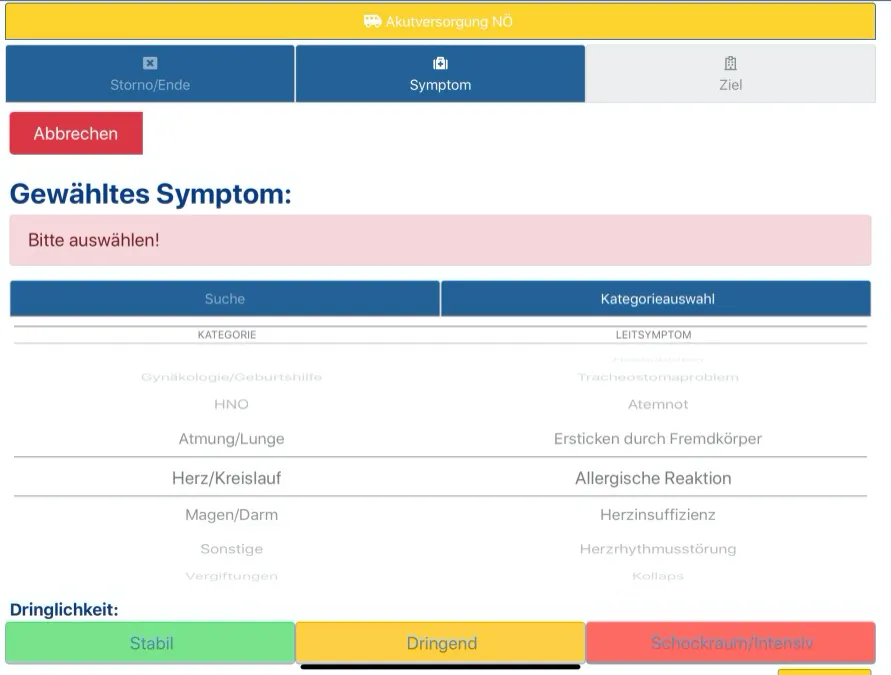Open the Storno/Ende tab

point(150,74)
